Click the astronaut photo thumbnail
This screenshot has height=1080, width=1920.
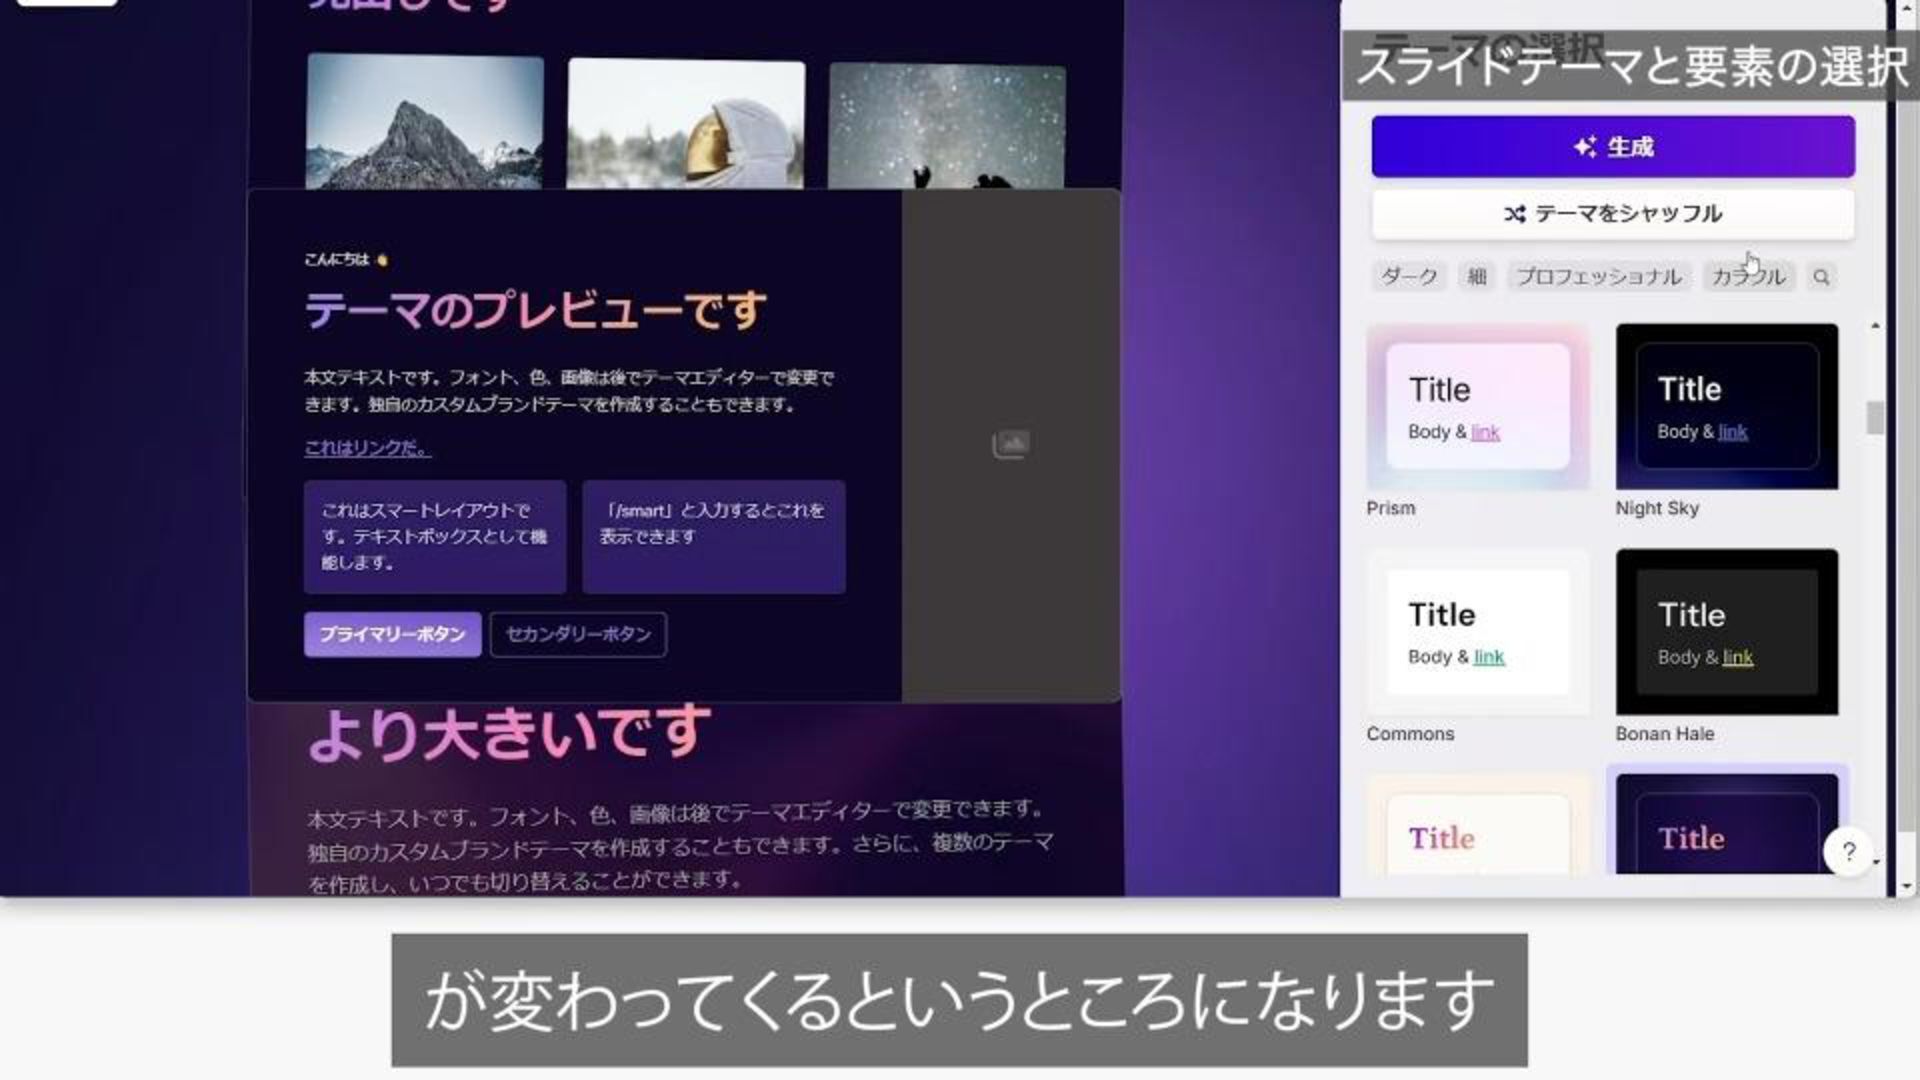click(x=686, y=124)
